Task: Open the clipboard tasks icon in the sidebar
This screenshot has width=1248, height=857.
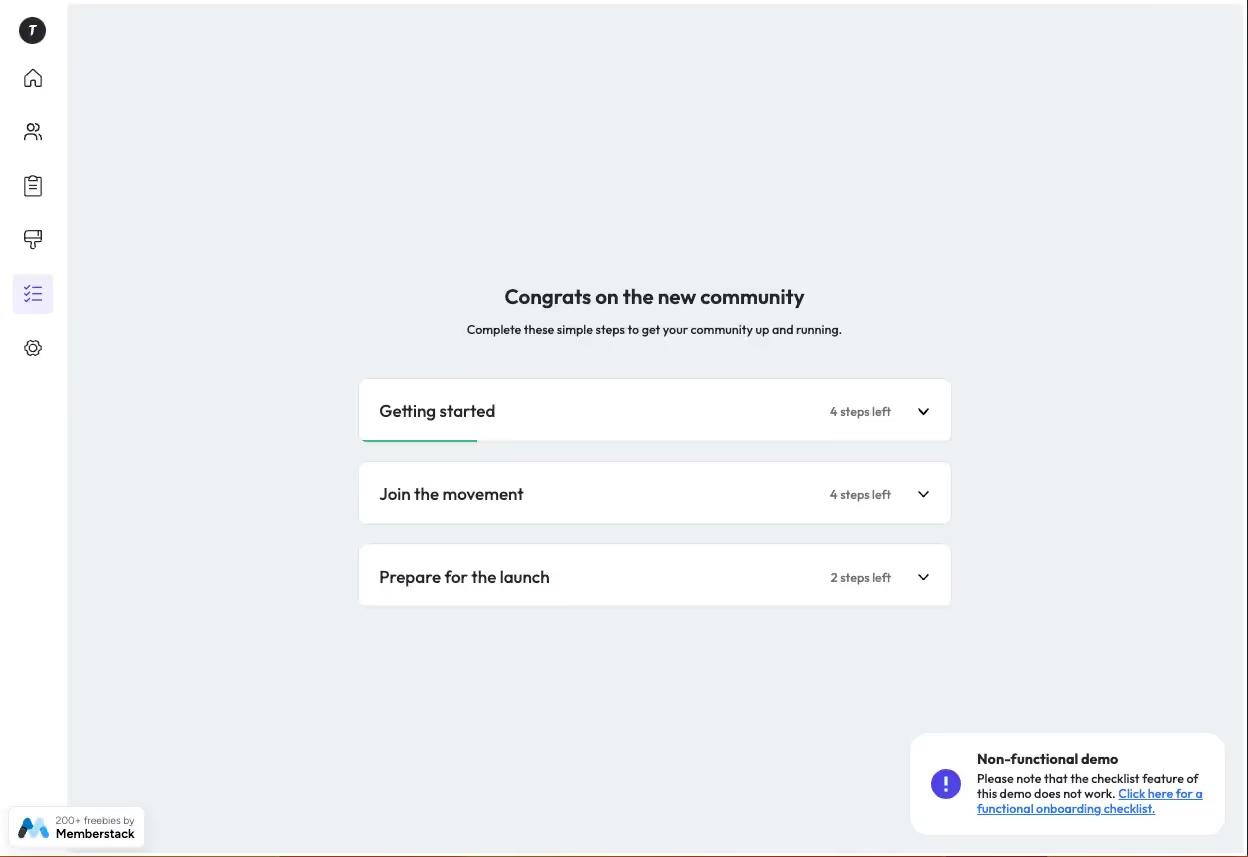Action: [x=32, y=185]
